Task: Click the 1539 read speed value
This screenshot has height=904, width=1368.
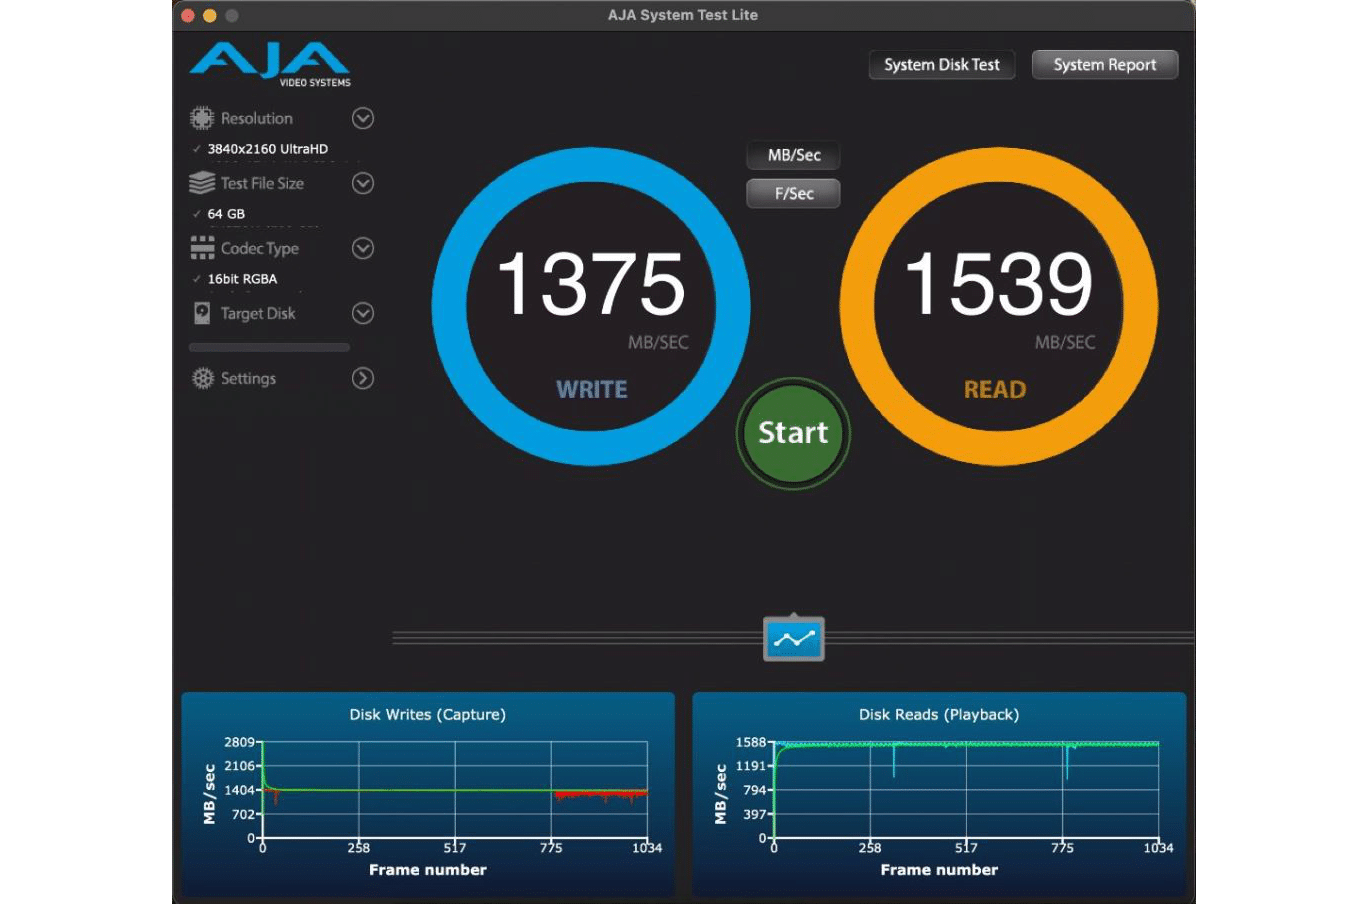Action: [999, 284]
